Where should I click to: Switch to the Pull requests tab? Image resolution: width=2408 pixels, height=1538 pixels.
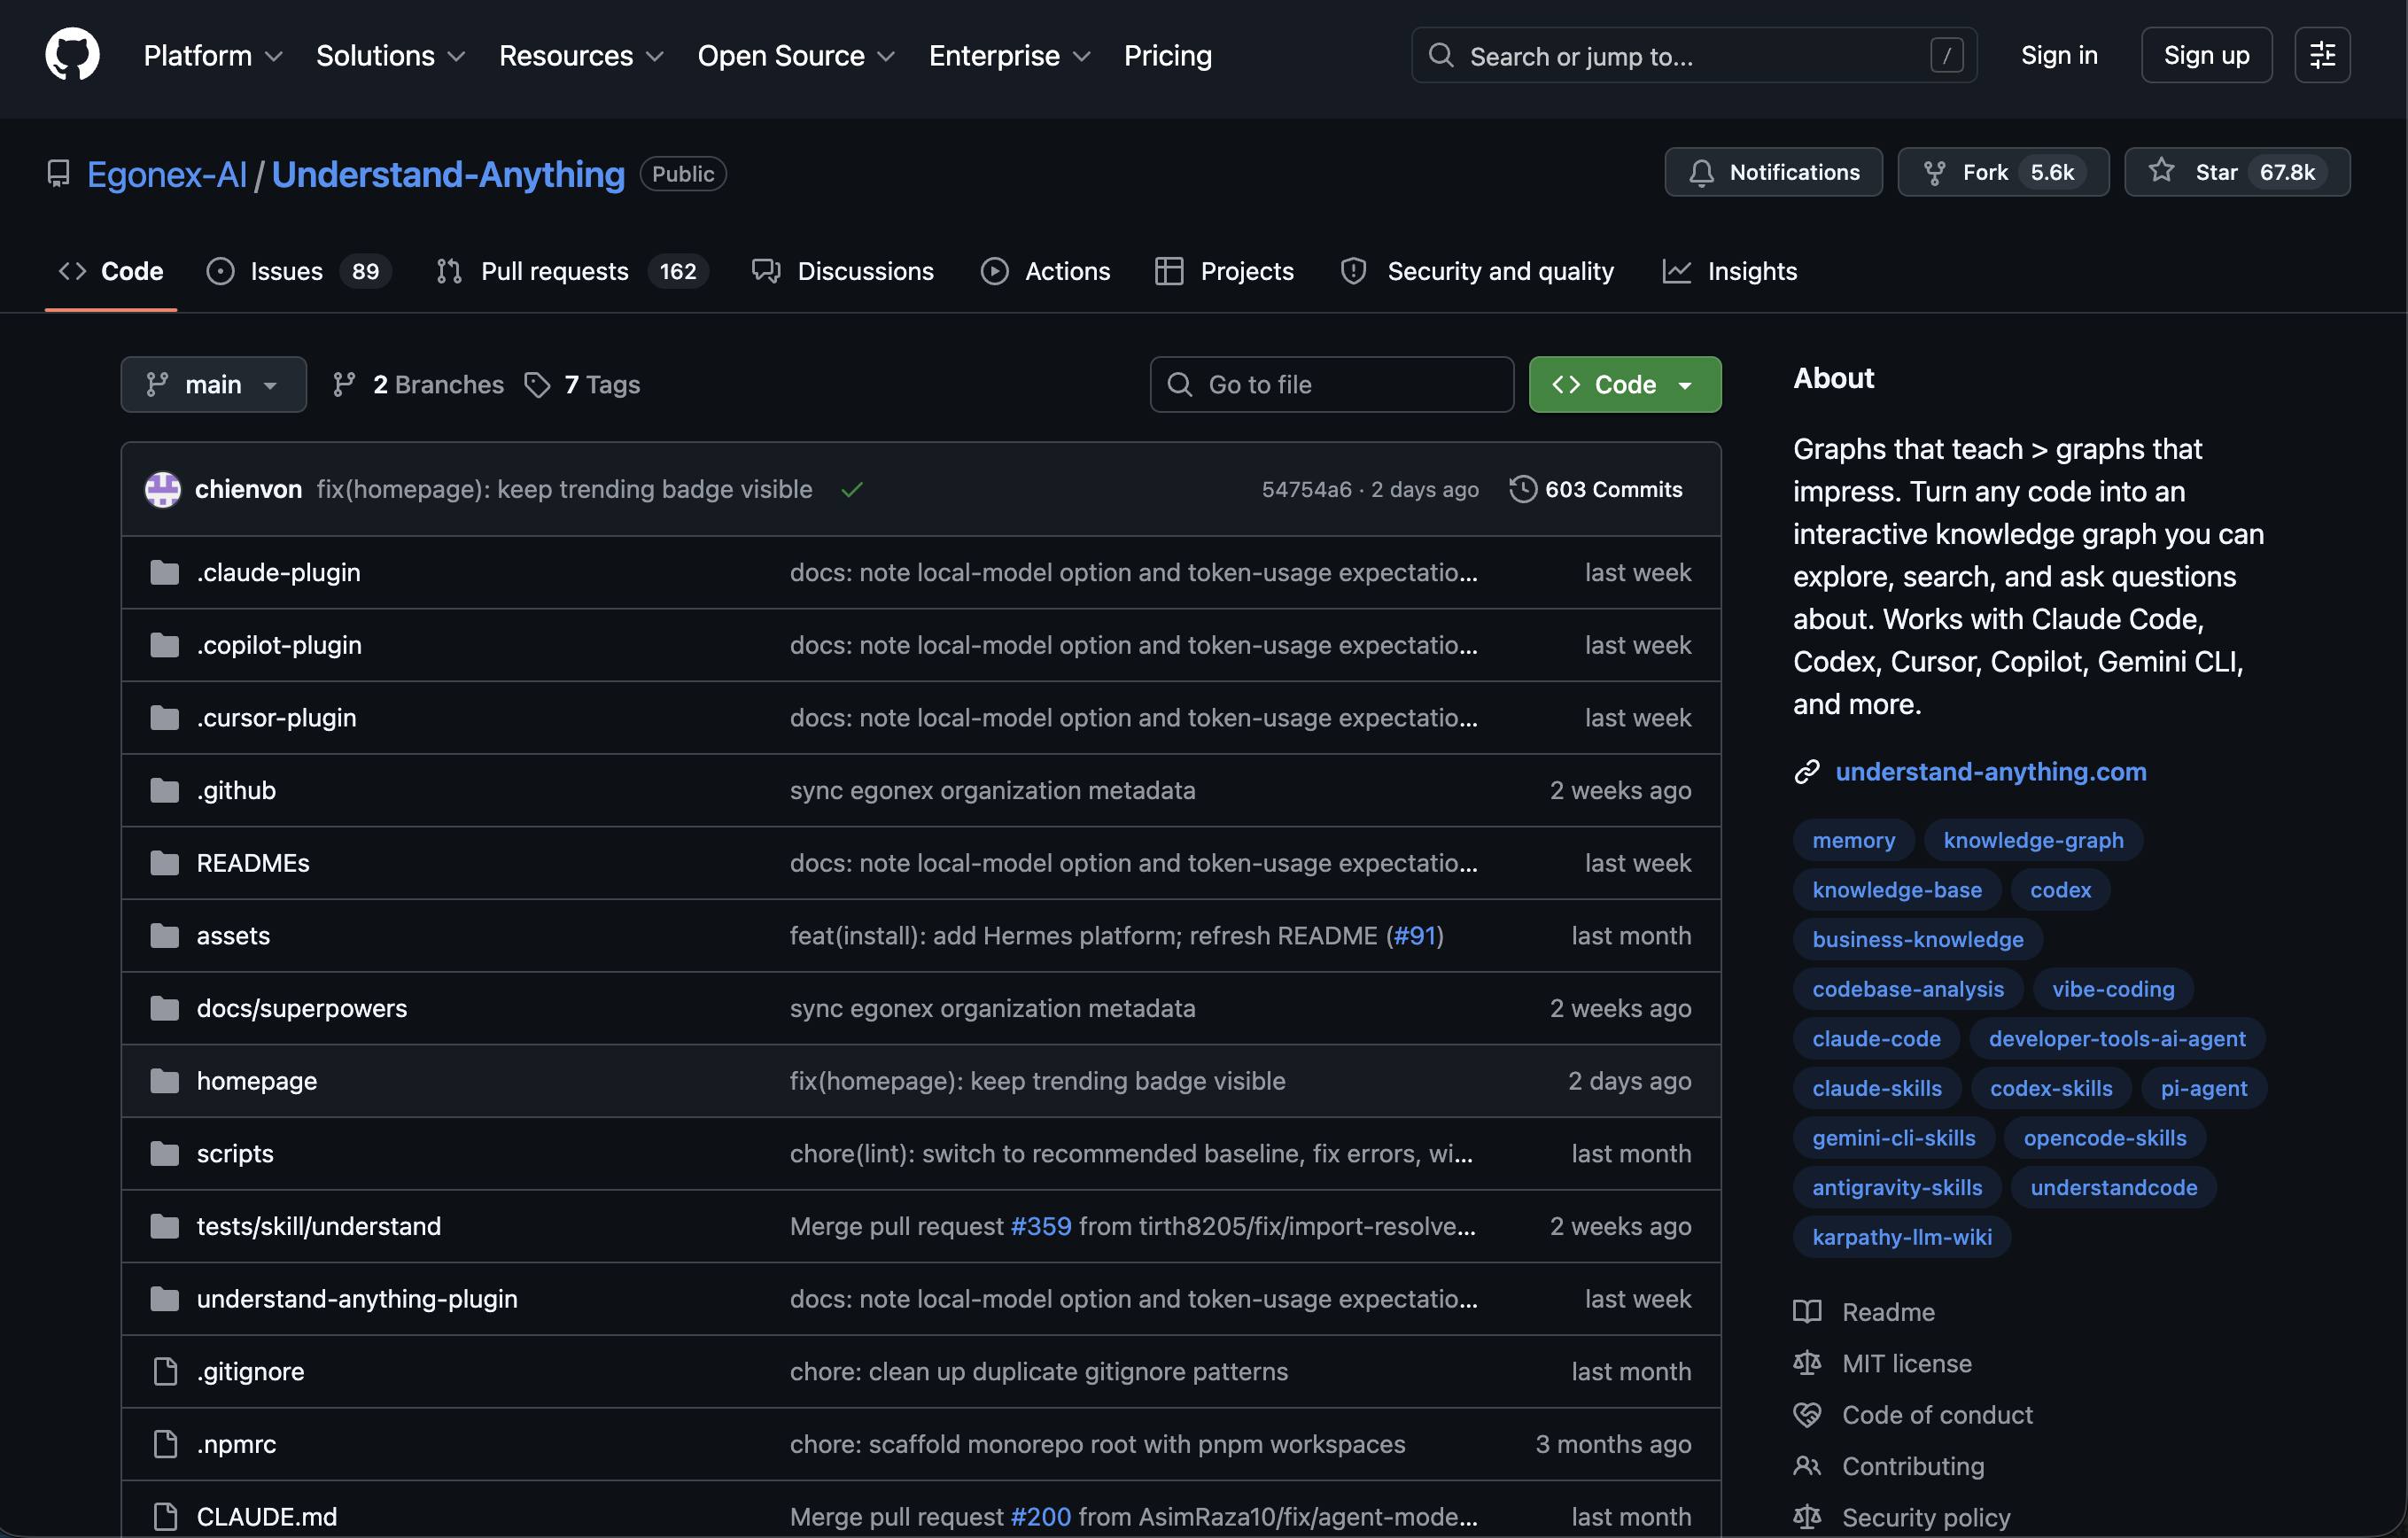coord(571,272)
